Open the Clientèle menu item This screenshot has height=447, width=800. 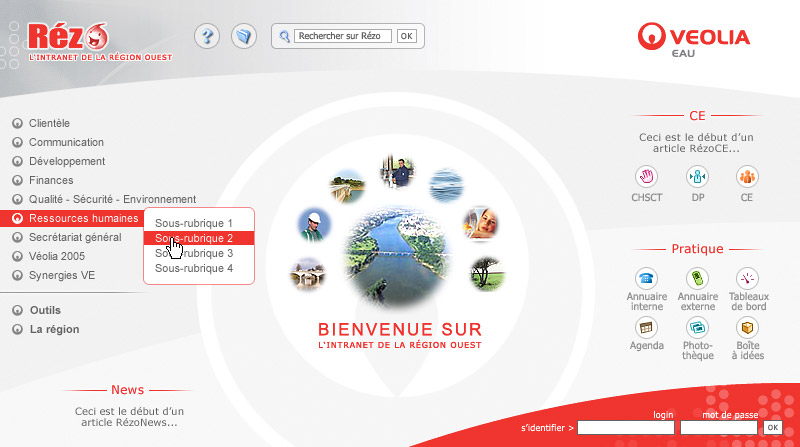pos(49,123)
